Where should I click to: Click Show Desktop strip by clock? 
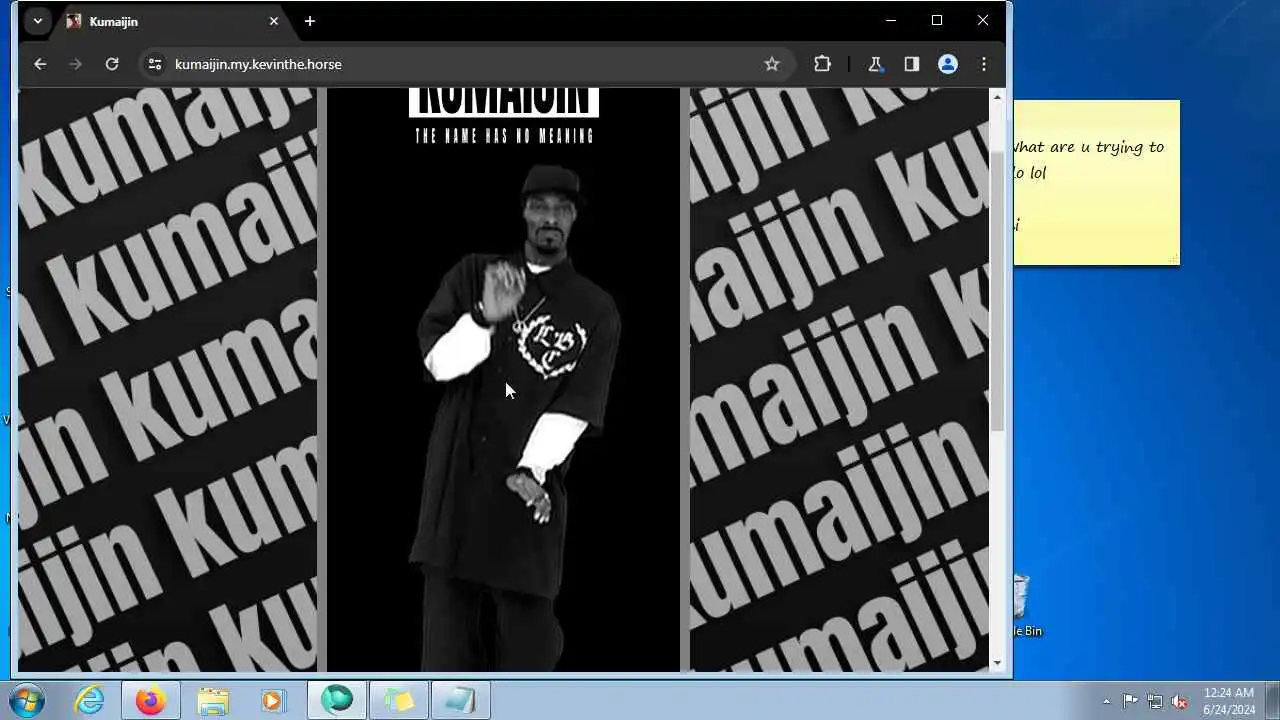tap(1272, 701)
